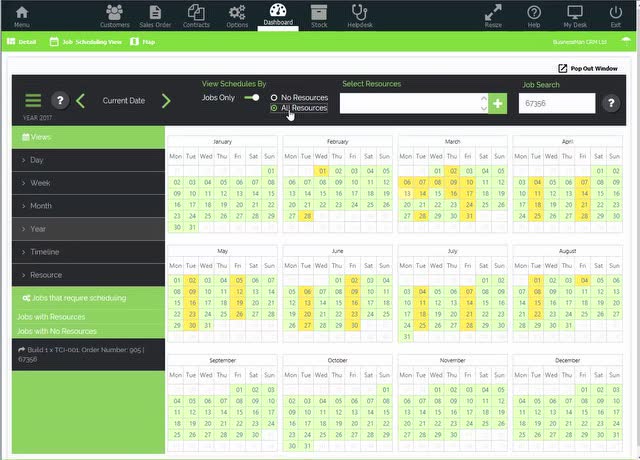The height and width of the screenshot is (460, 640).
Task: Switch to the Detail tab
Action: (x=22, y=42)
